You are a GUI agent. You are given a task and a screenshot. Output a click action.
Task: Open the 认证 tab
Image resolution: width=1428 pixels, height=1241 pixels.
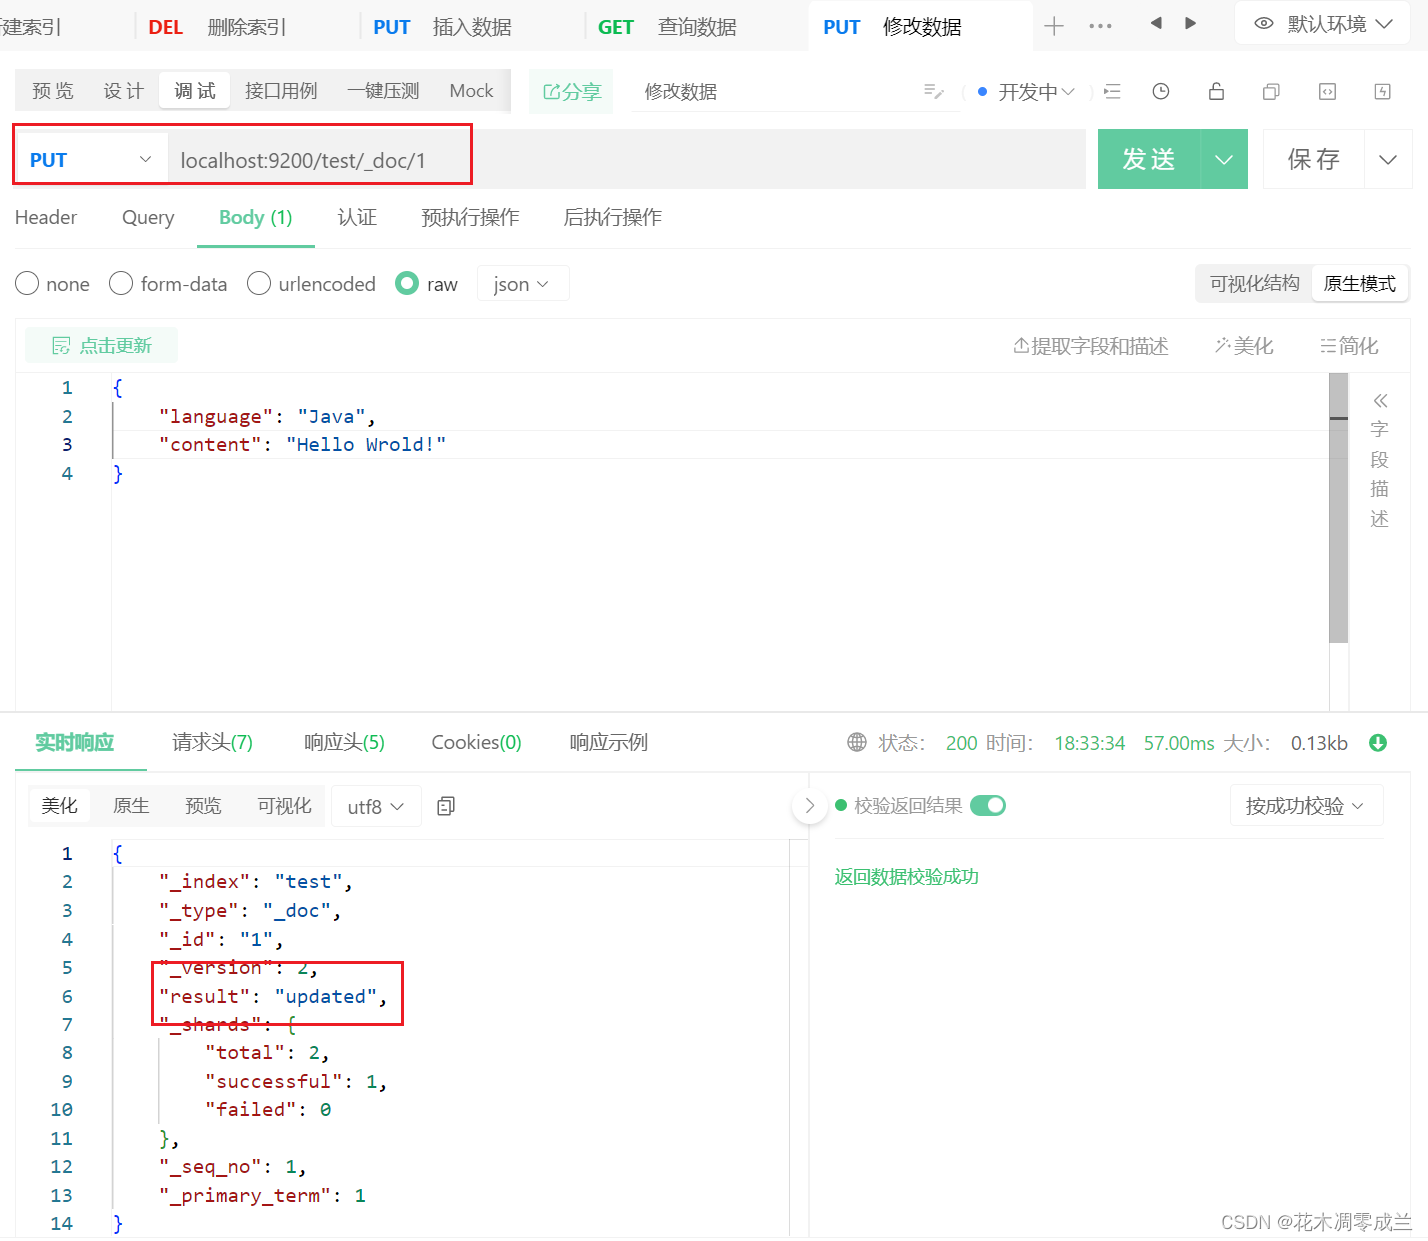(x=357, y=218)
